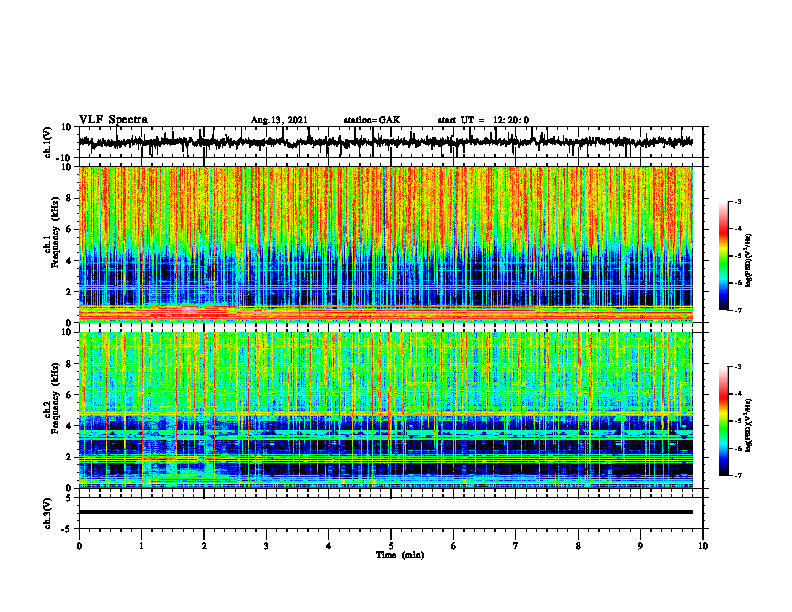Click the "6" kHz tick on ch.1 spectrogram

click(x=69, y=229)
